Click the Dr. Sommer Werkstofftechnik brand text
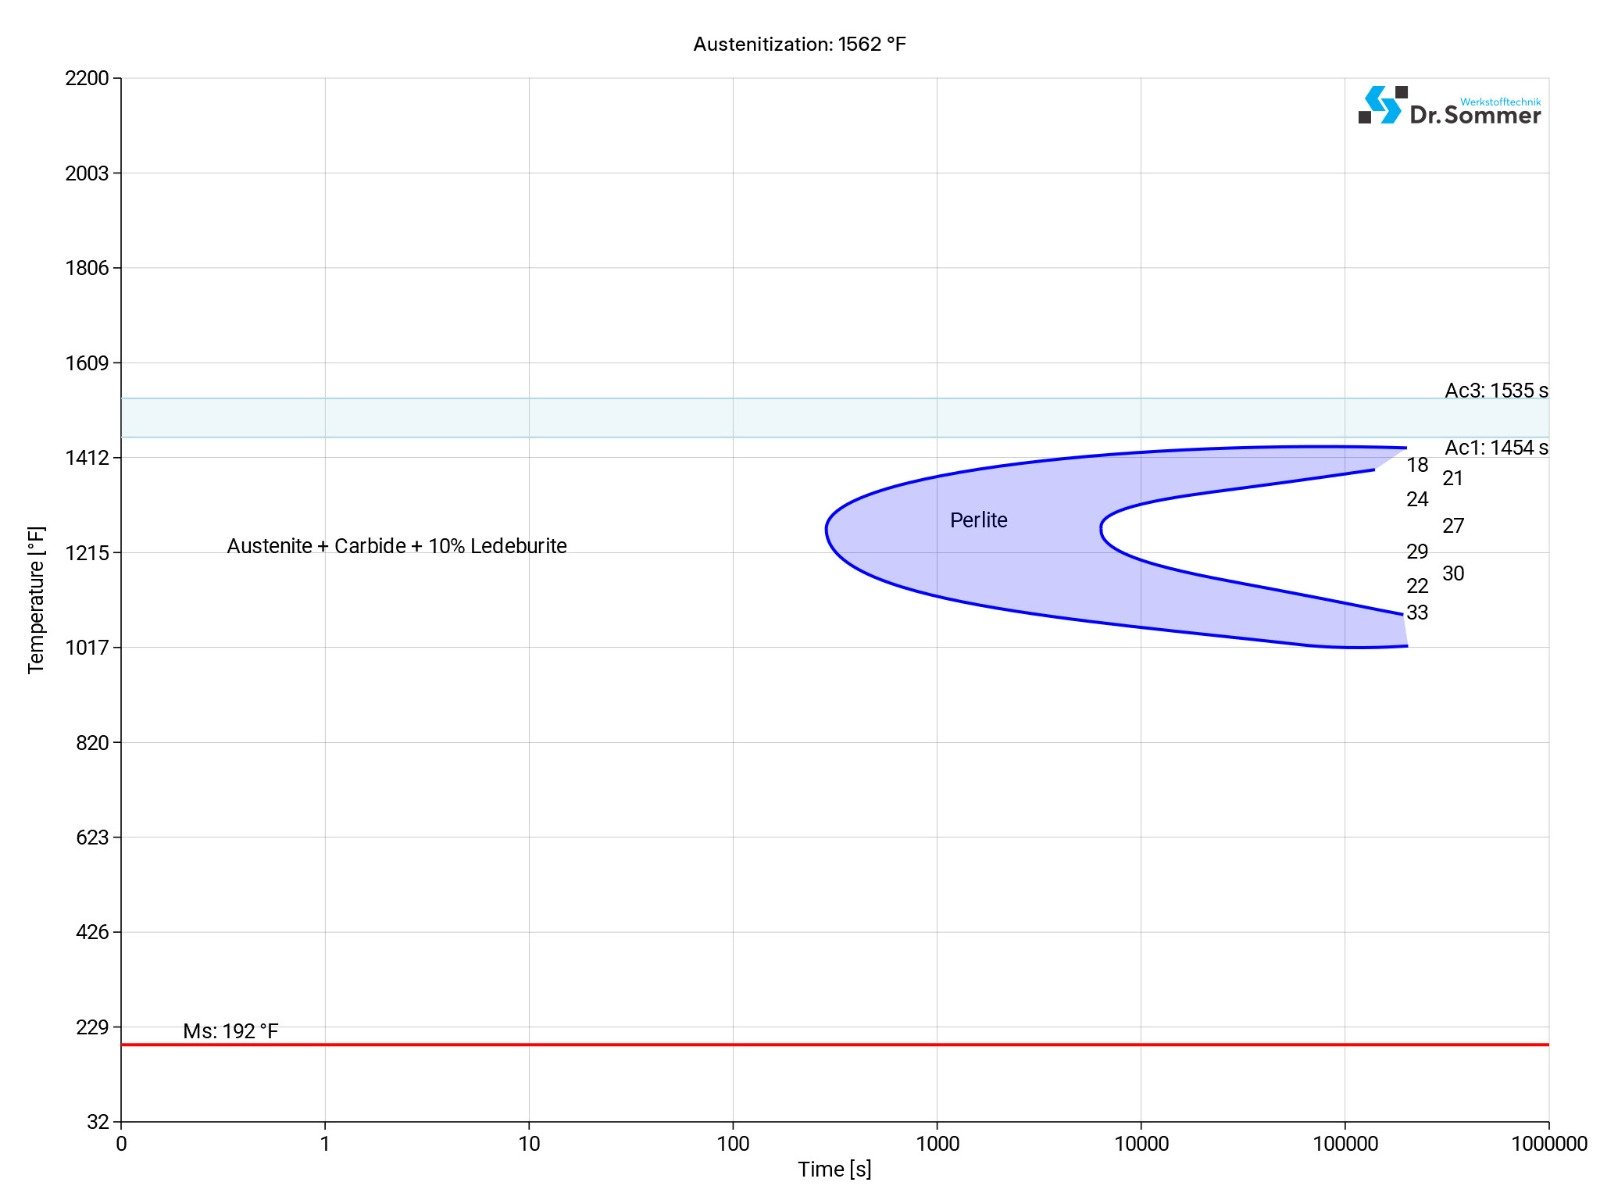This screenshot has width=1600, height=1200. 1475,113
